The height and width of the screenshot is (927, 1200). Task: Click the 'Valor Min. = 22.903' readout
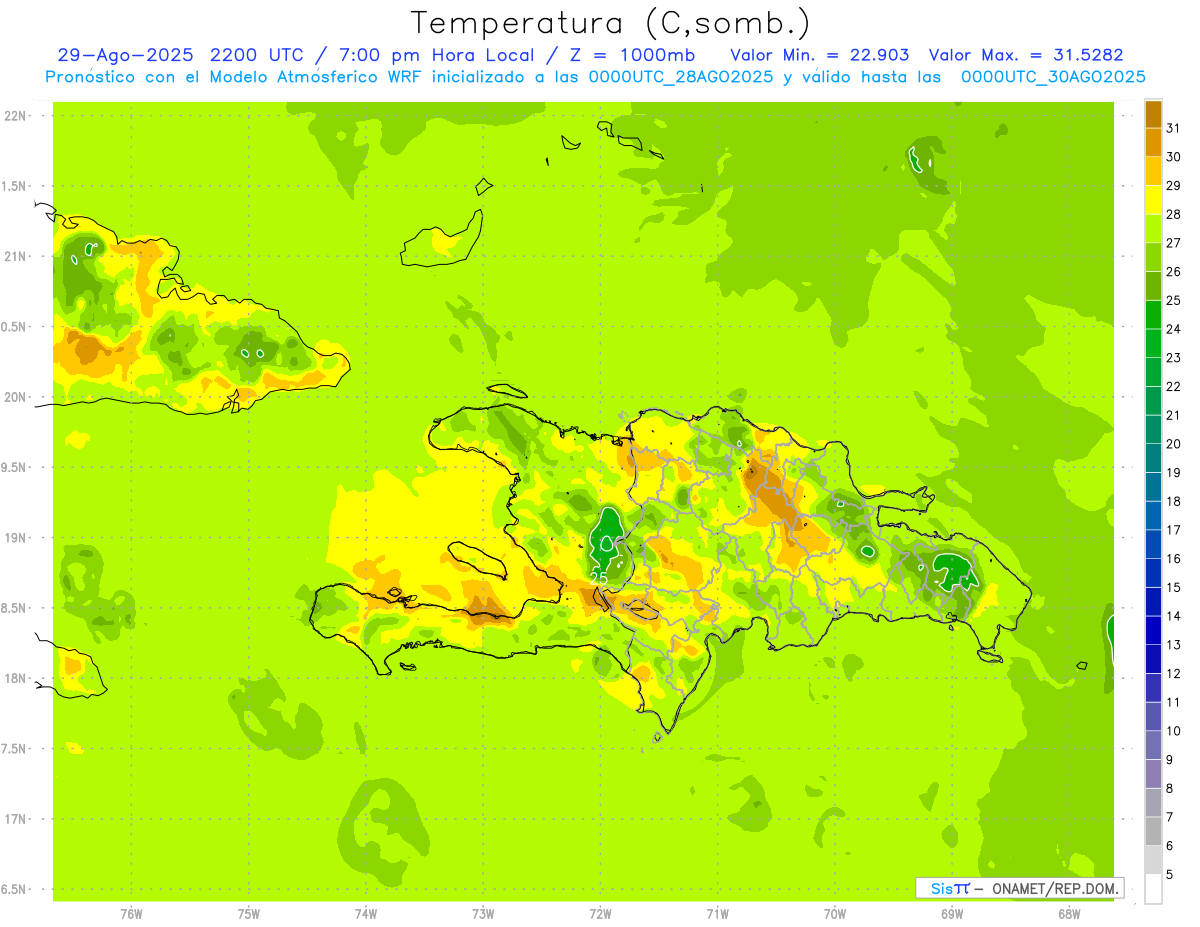[x=820, y=54]
